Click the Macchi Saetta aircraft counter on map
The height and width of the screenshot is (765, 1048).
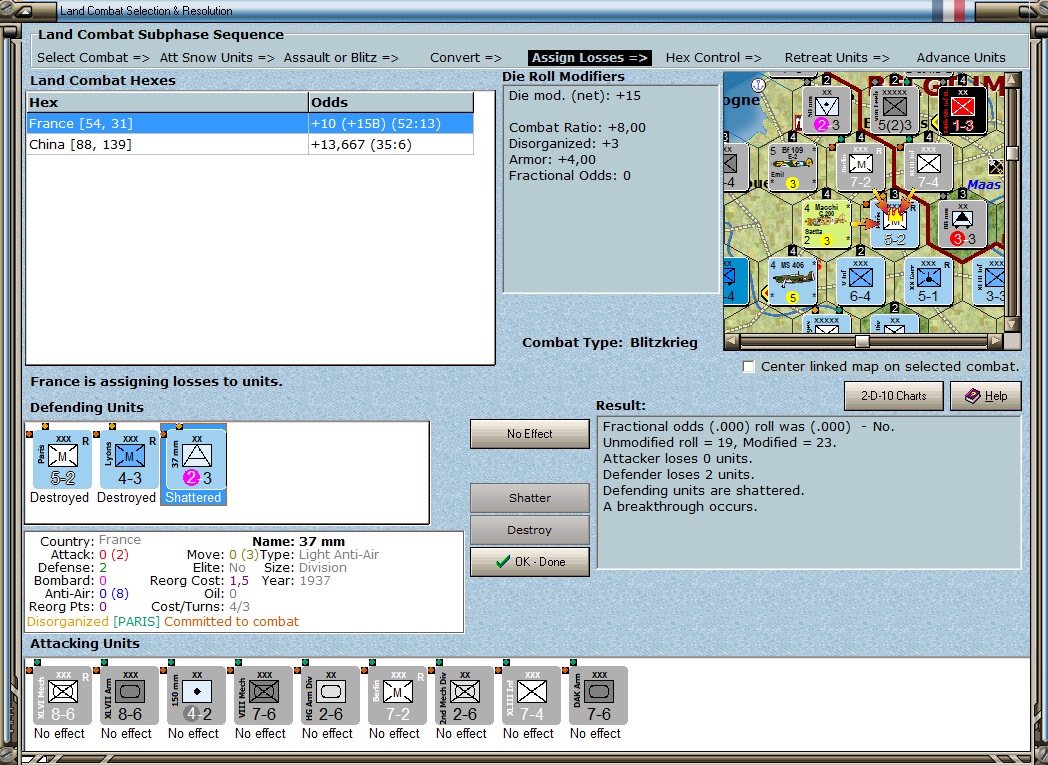[826, 224]
